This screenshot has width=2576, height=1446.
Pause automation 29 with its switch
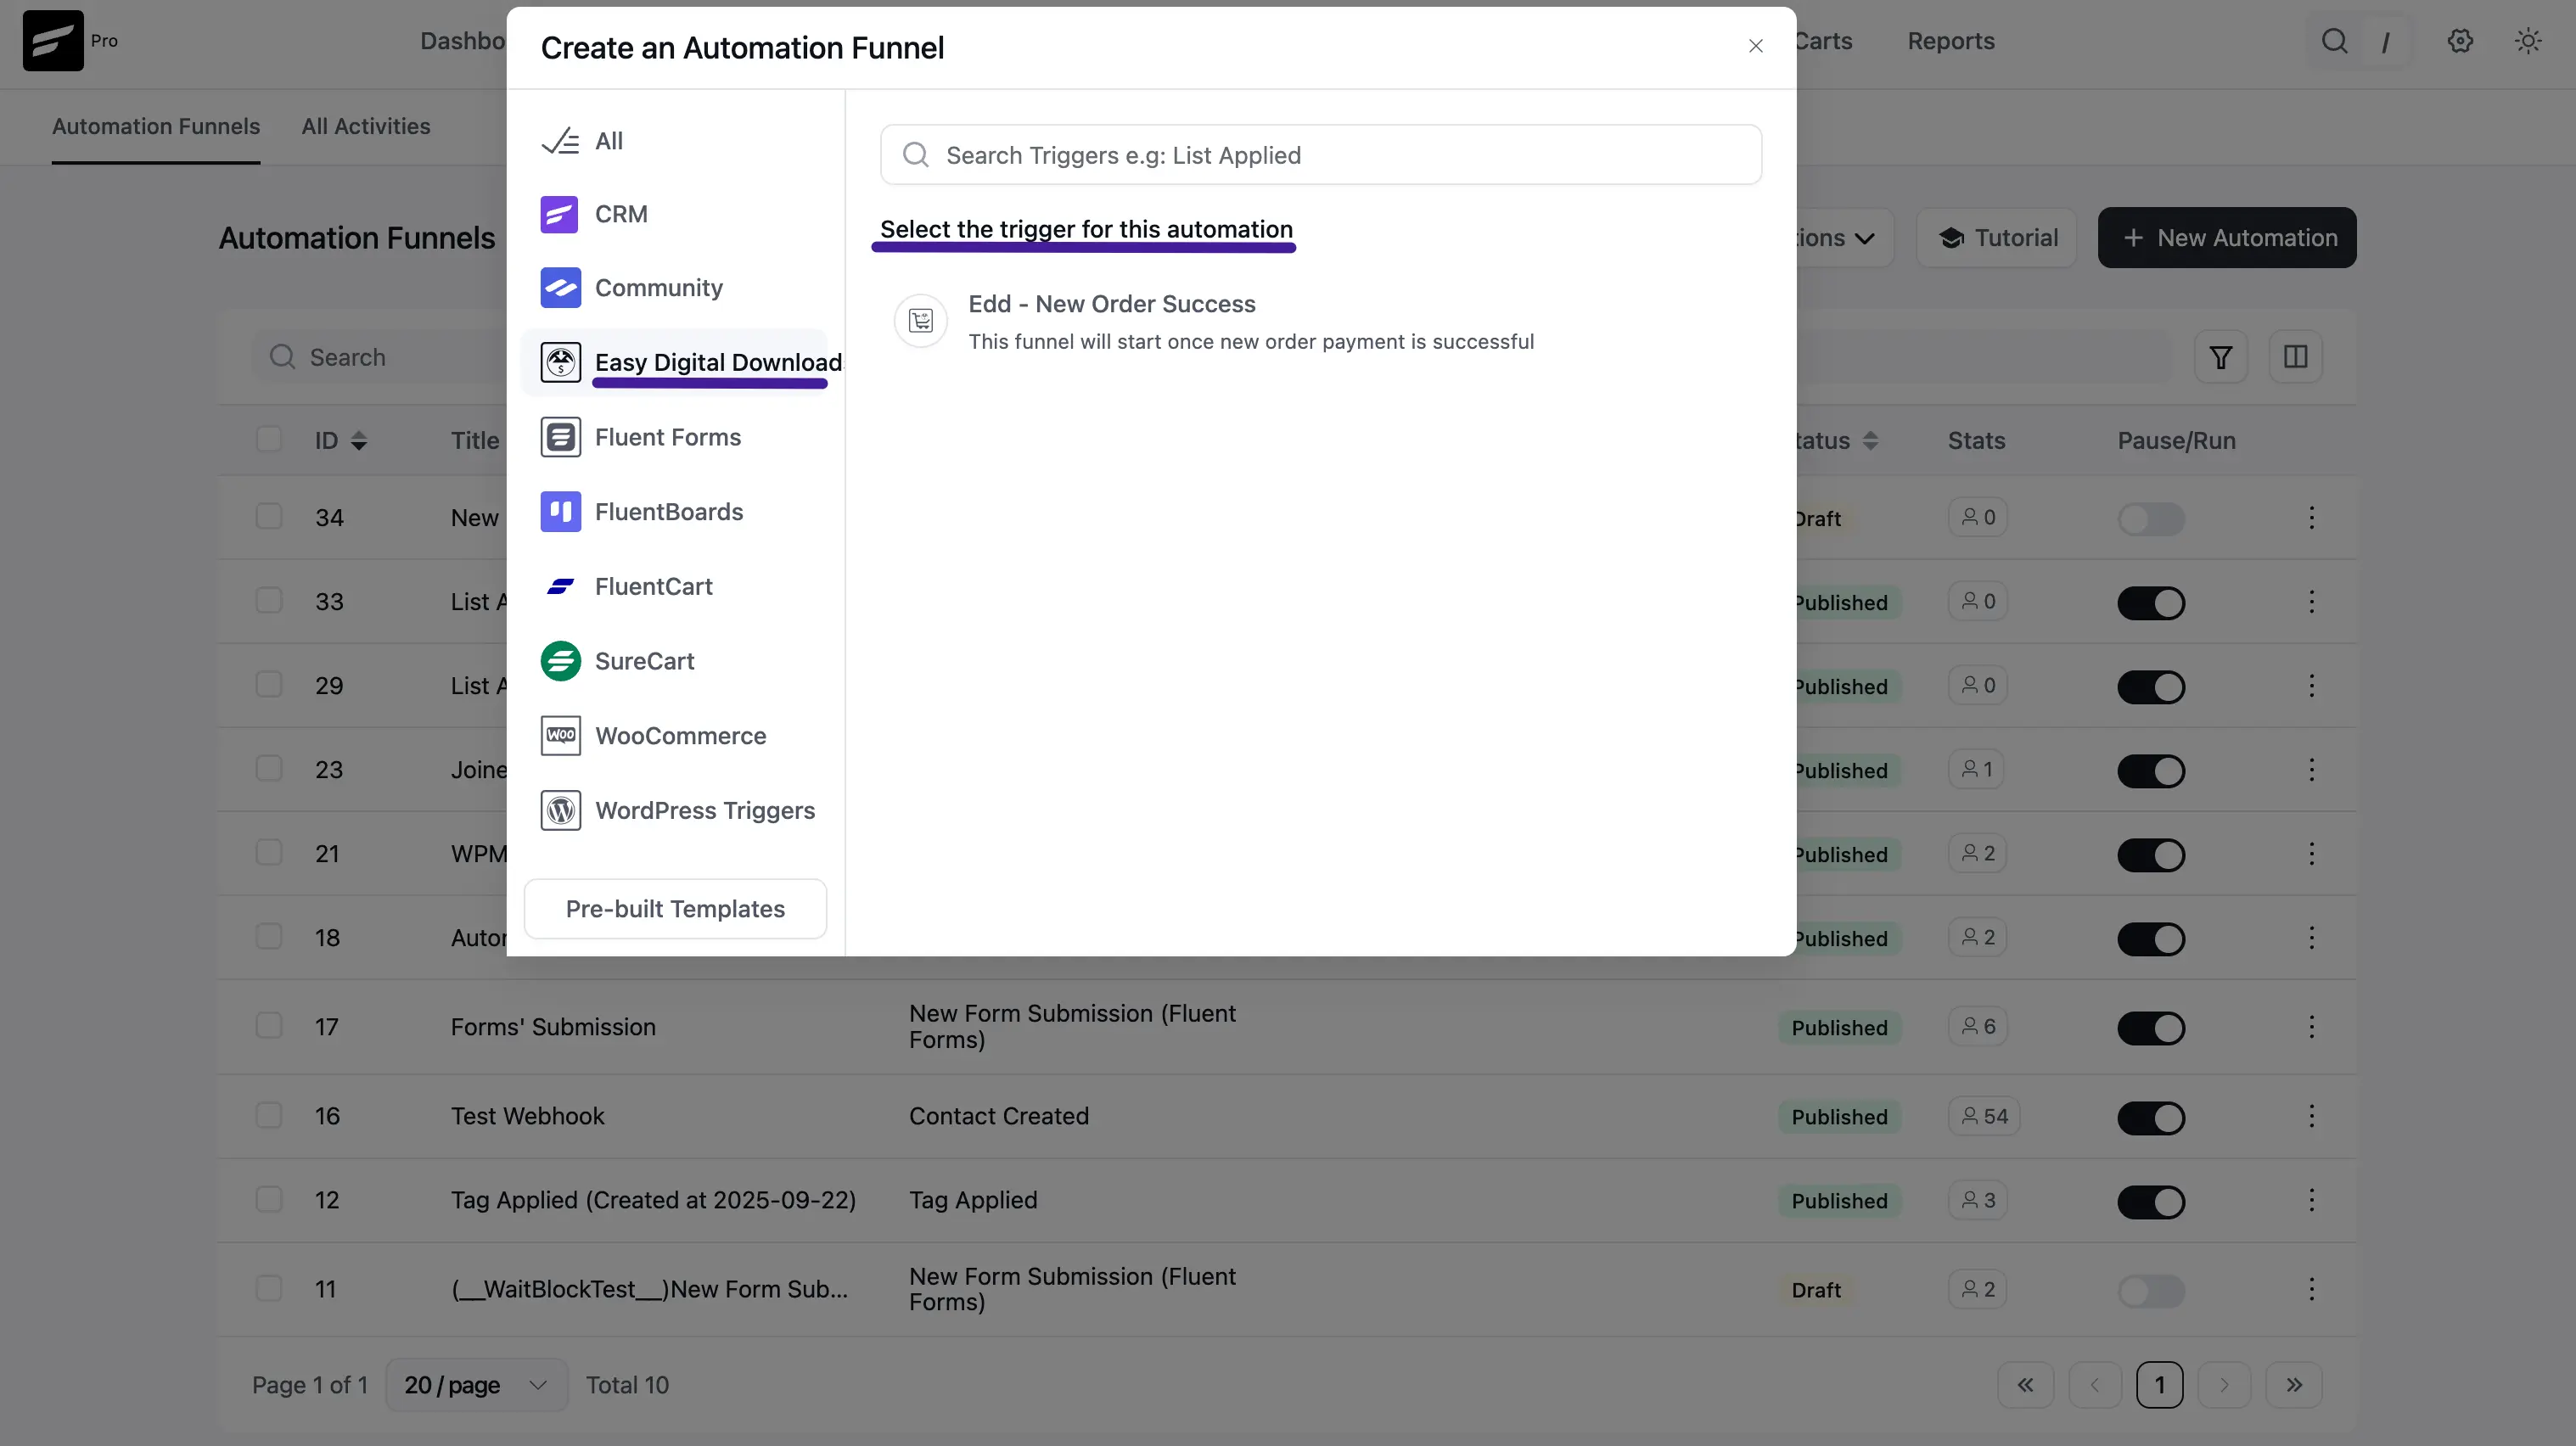click(2151, 687)
